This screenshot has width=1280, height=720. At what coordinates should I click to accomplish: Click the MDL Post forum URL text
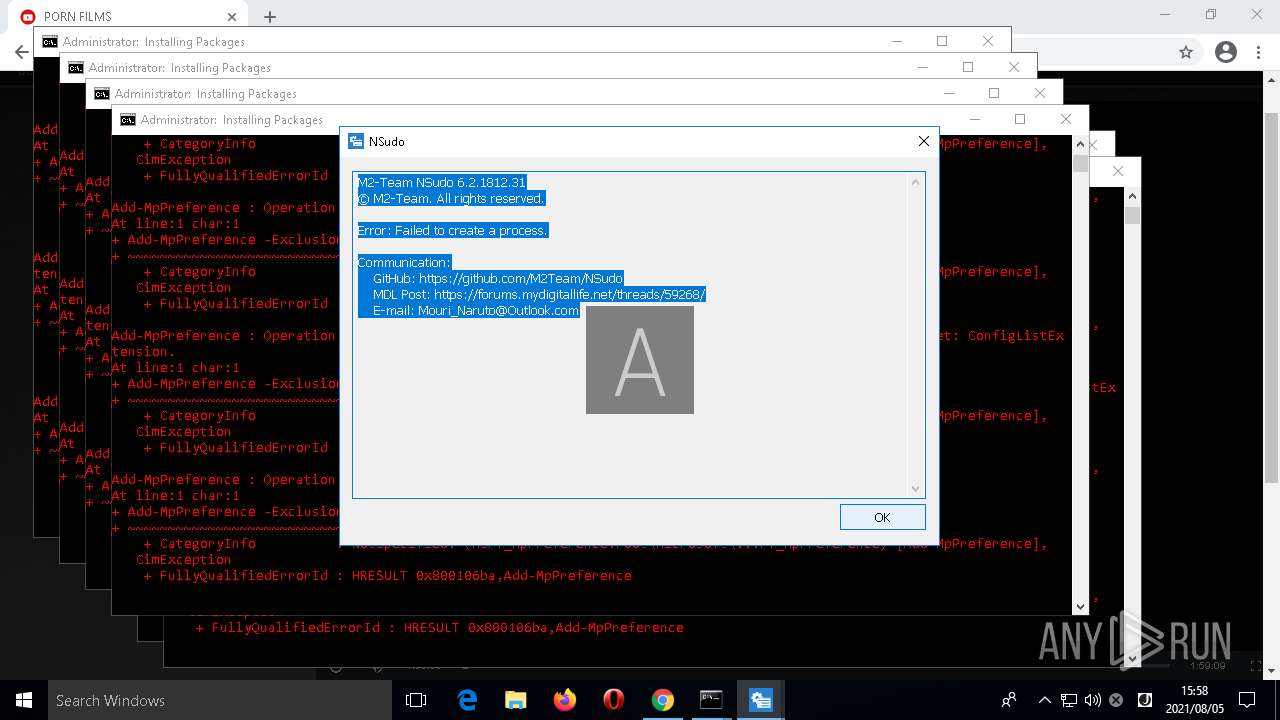(x=570, y=294)
